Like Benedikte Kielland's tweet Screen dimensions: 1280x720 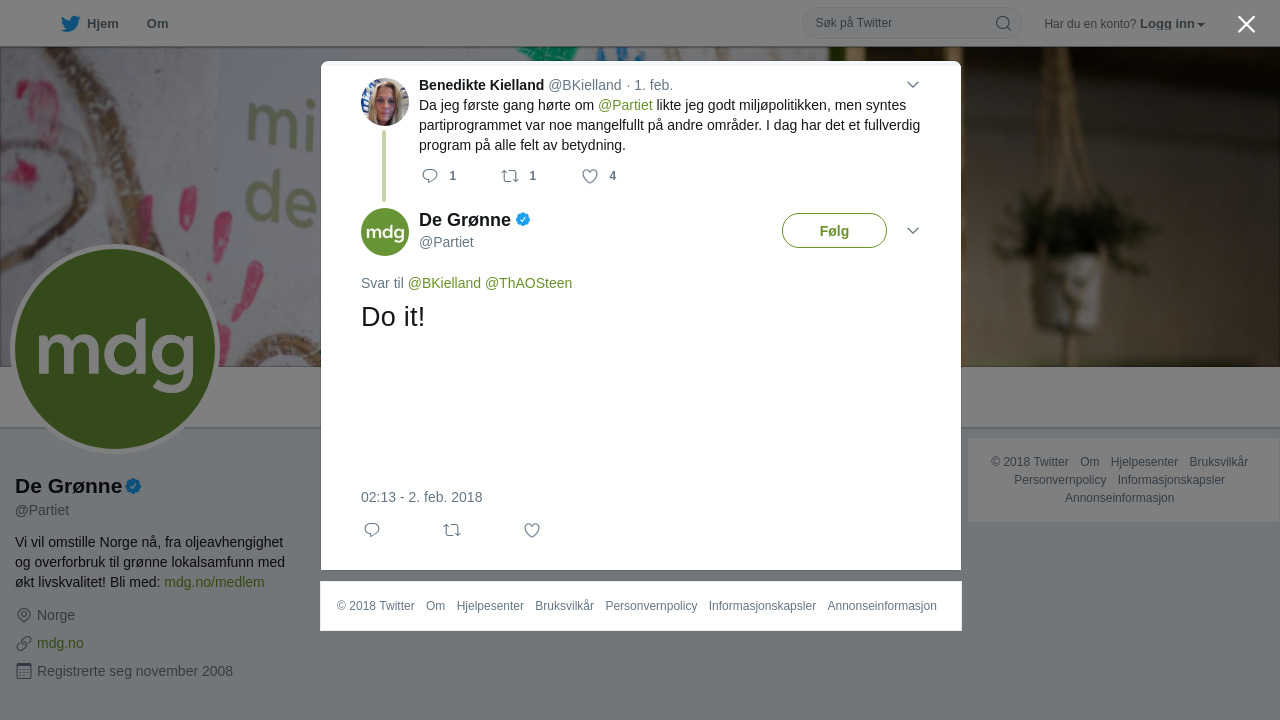click(590, 176)
